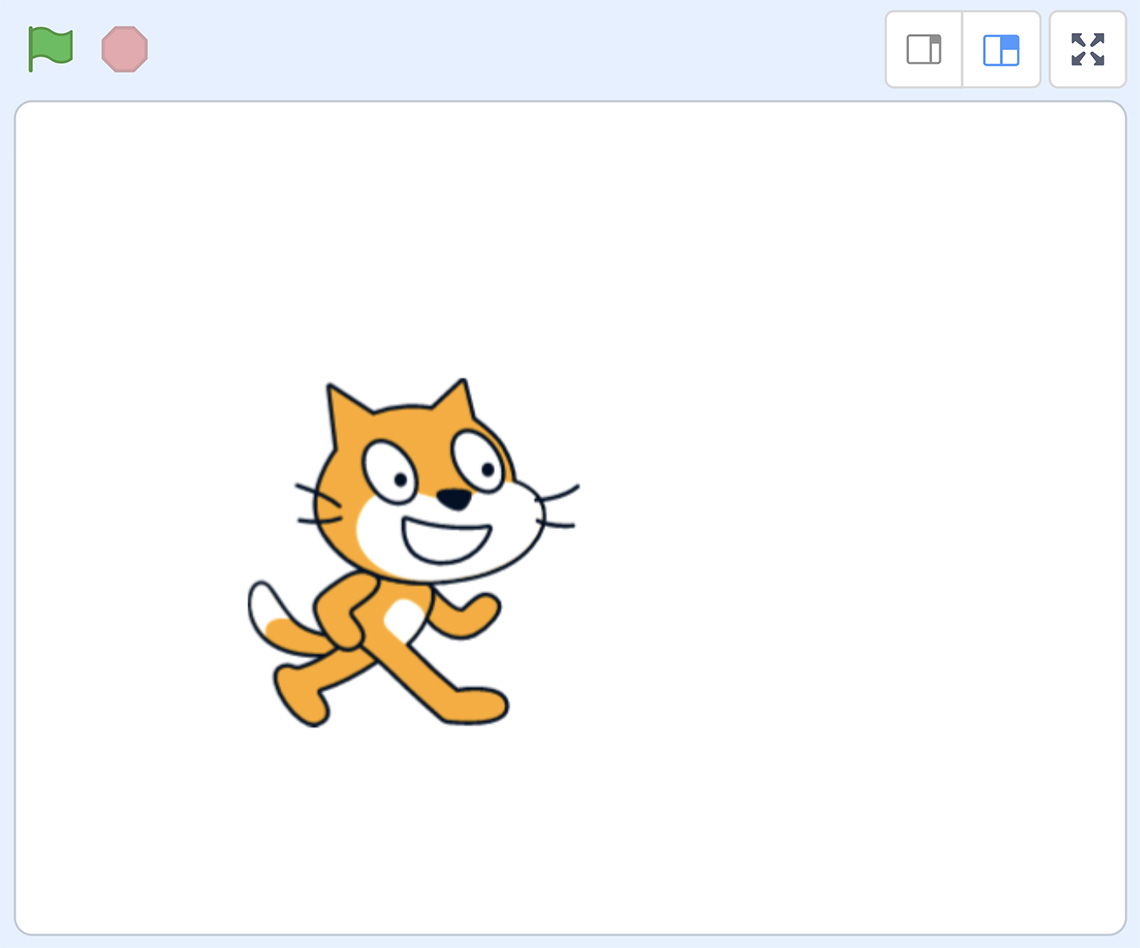Click the Scratch cat sprite on stage

[x=413, y=553]
